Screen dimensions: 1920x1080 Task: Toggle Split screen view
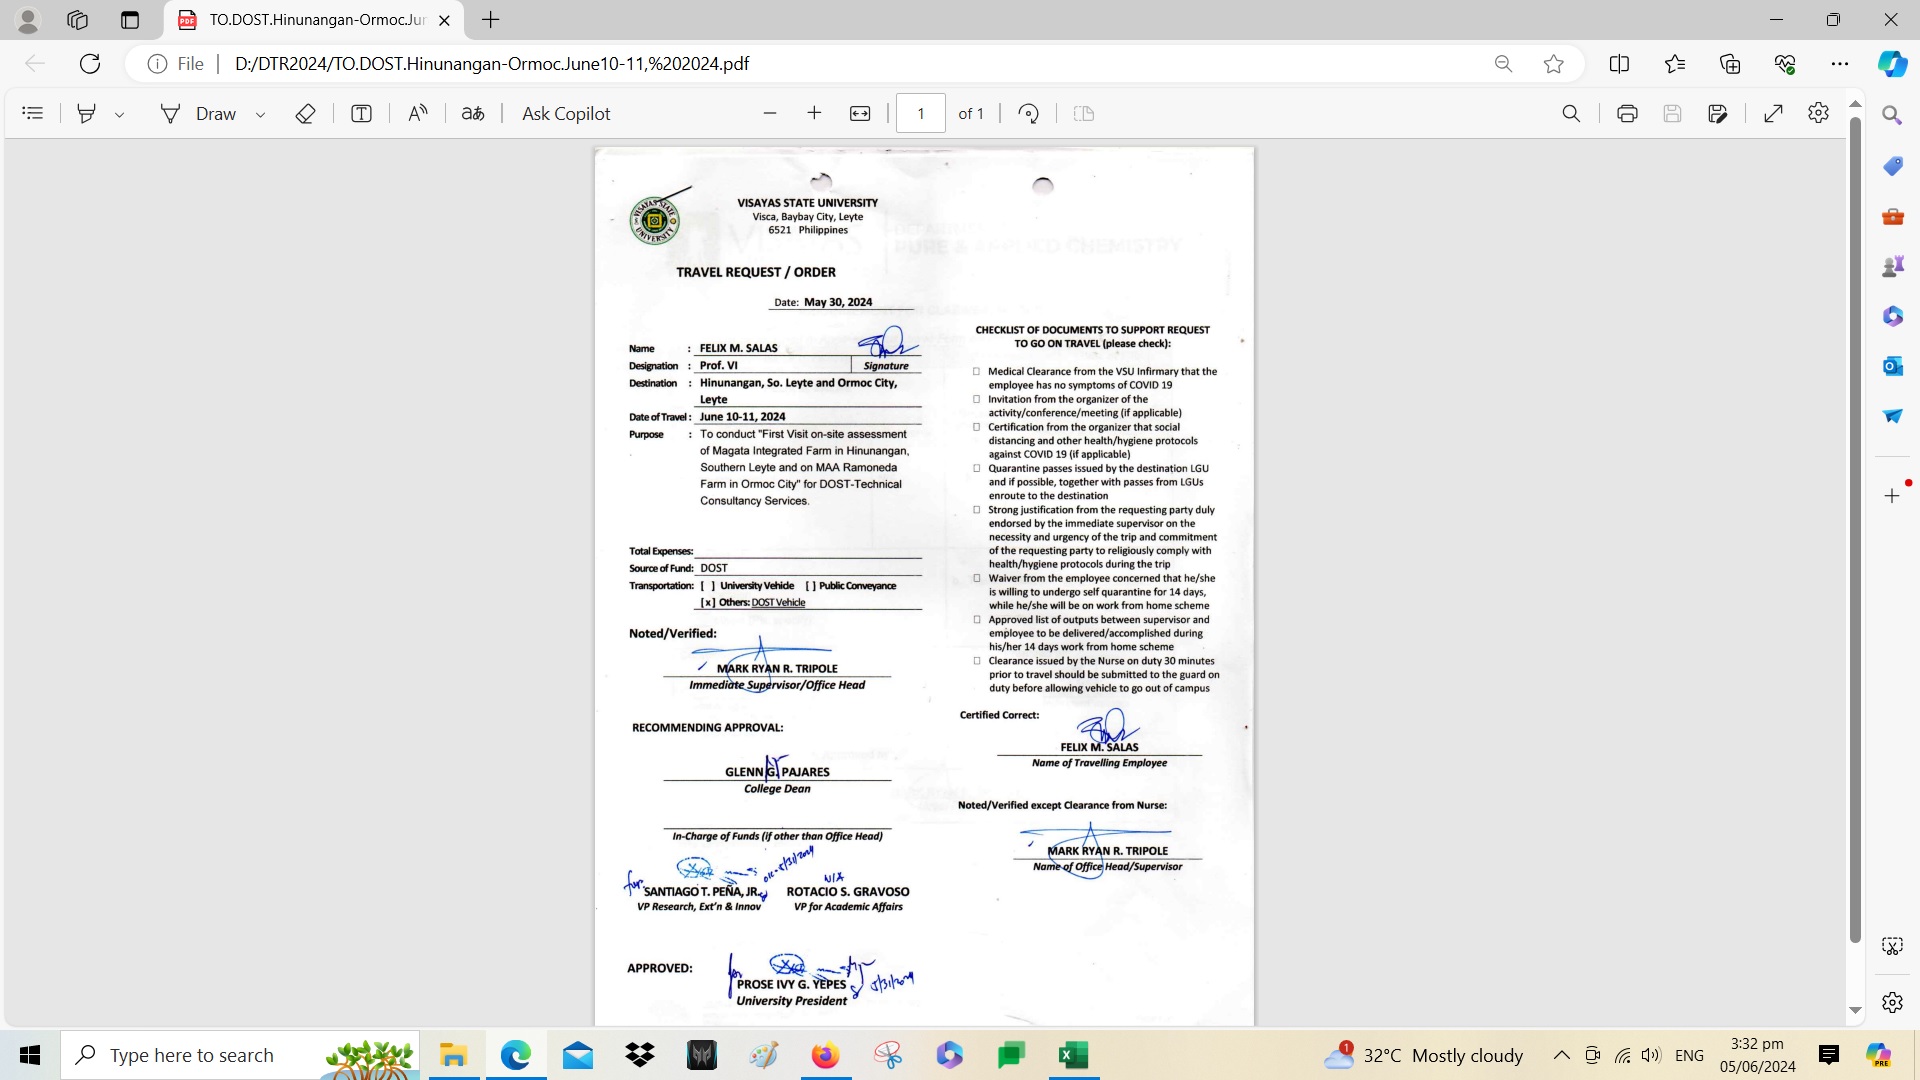1619,64
